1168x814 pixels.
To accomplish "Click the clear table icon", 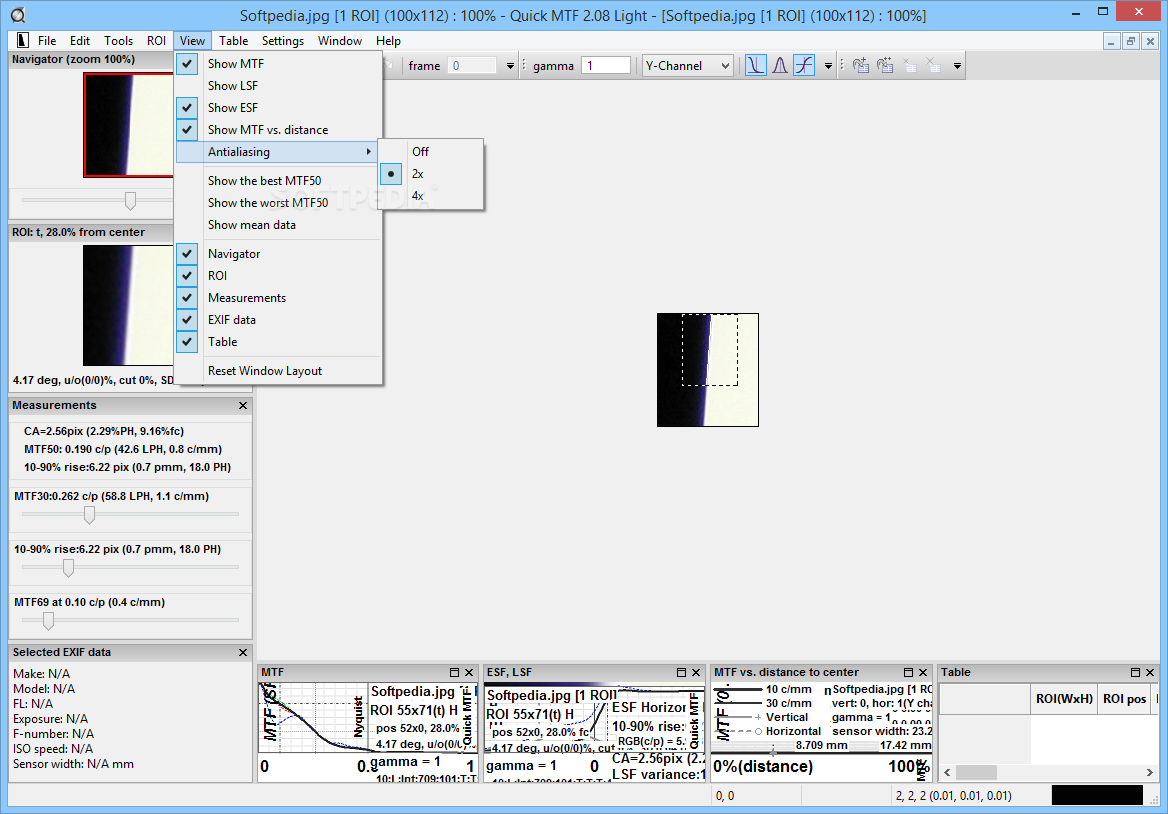I will (933, 66).
